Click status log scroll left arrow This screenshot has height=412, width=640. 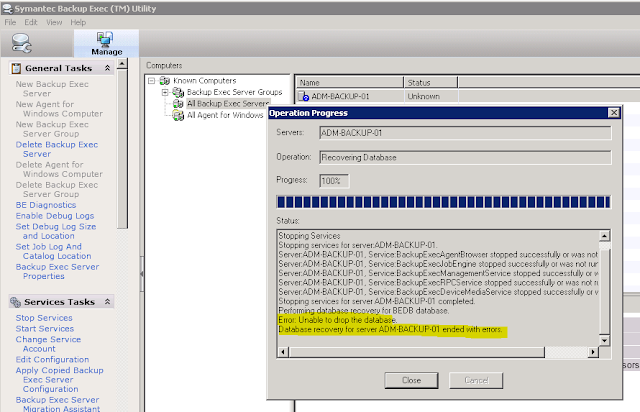point(283,352)
